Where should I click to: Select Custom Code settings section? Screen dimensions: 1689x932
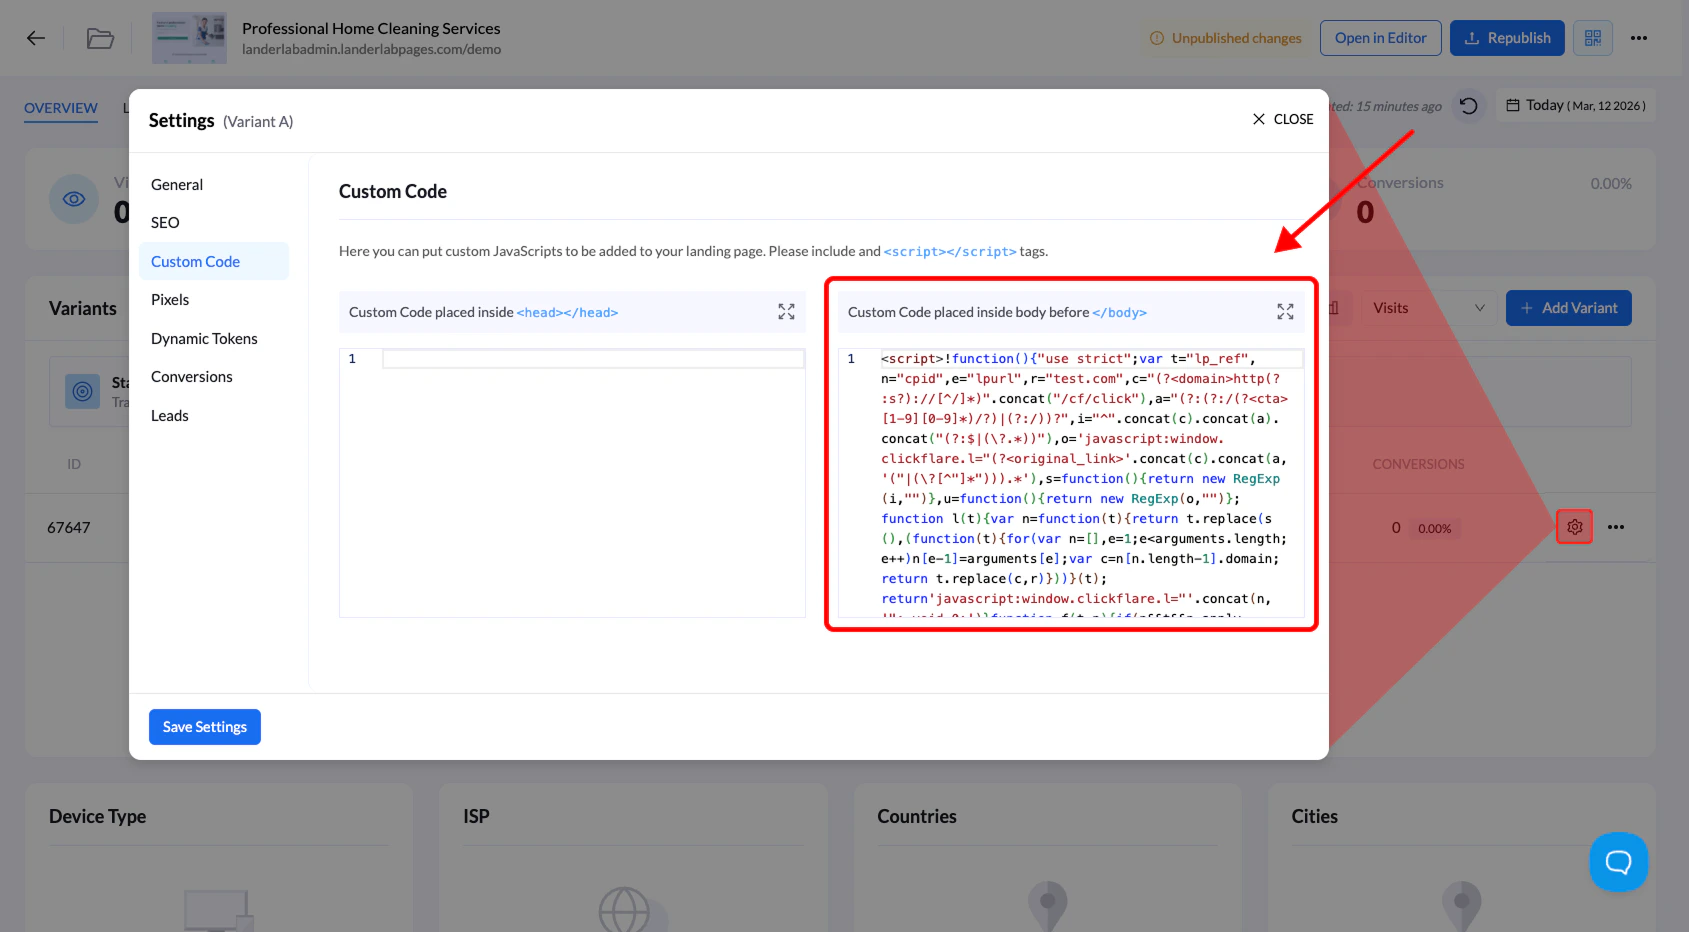coord(213,261)
